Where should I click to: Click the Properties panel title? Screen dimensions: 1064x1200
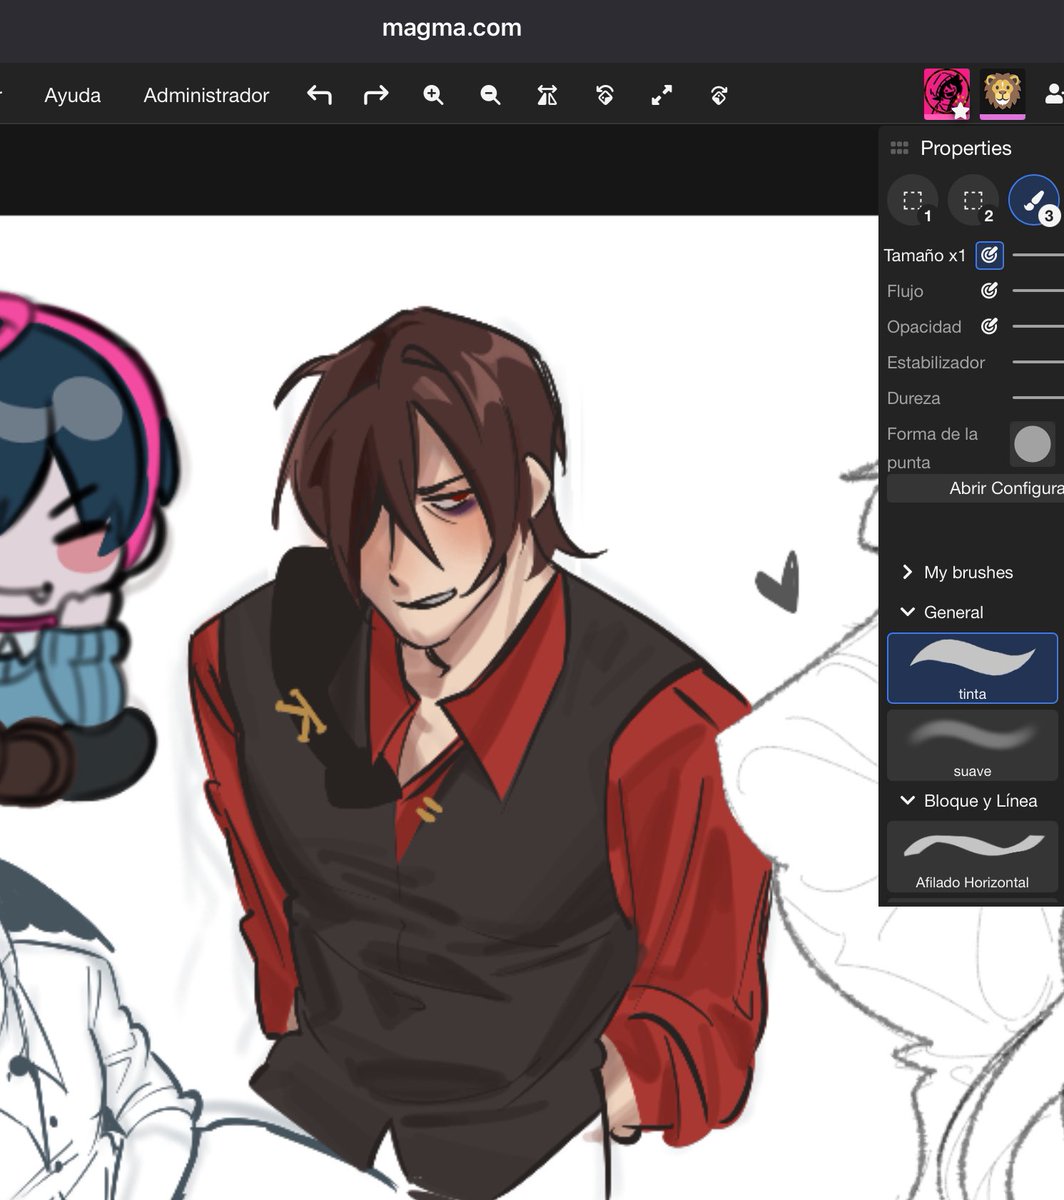tap(966, 148)
